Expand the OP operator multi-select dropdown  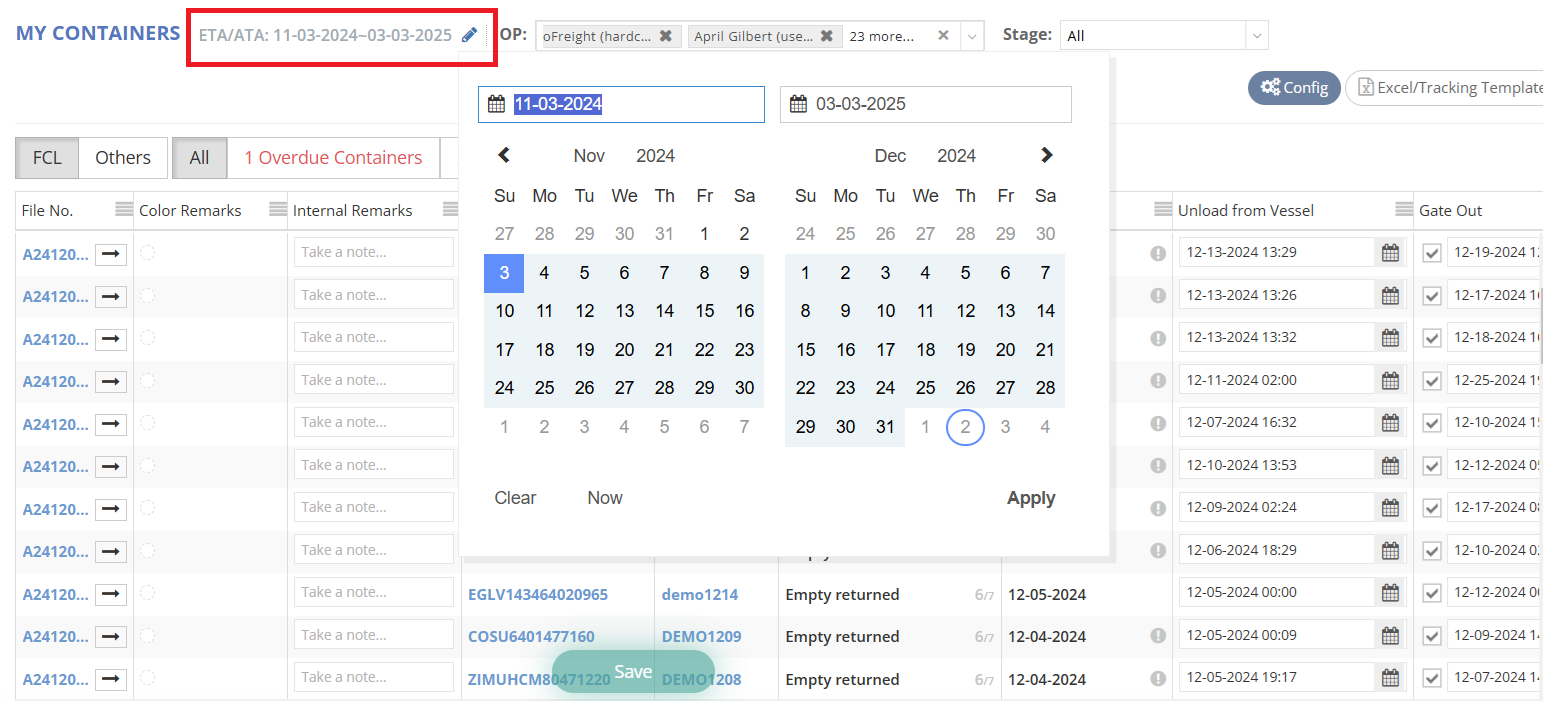tap(972, 36)
